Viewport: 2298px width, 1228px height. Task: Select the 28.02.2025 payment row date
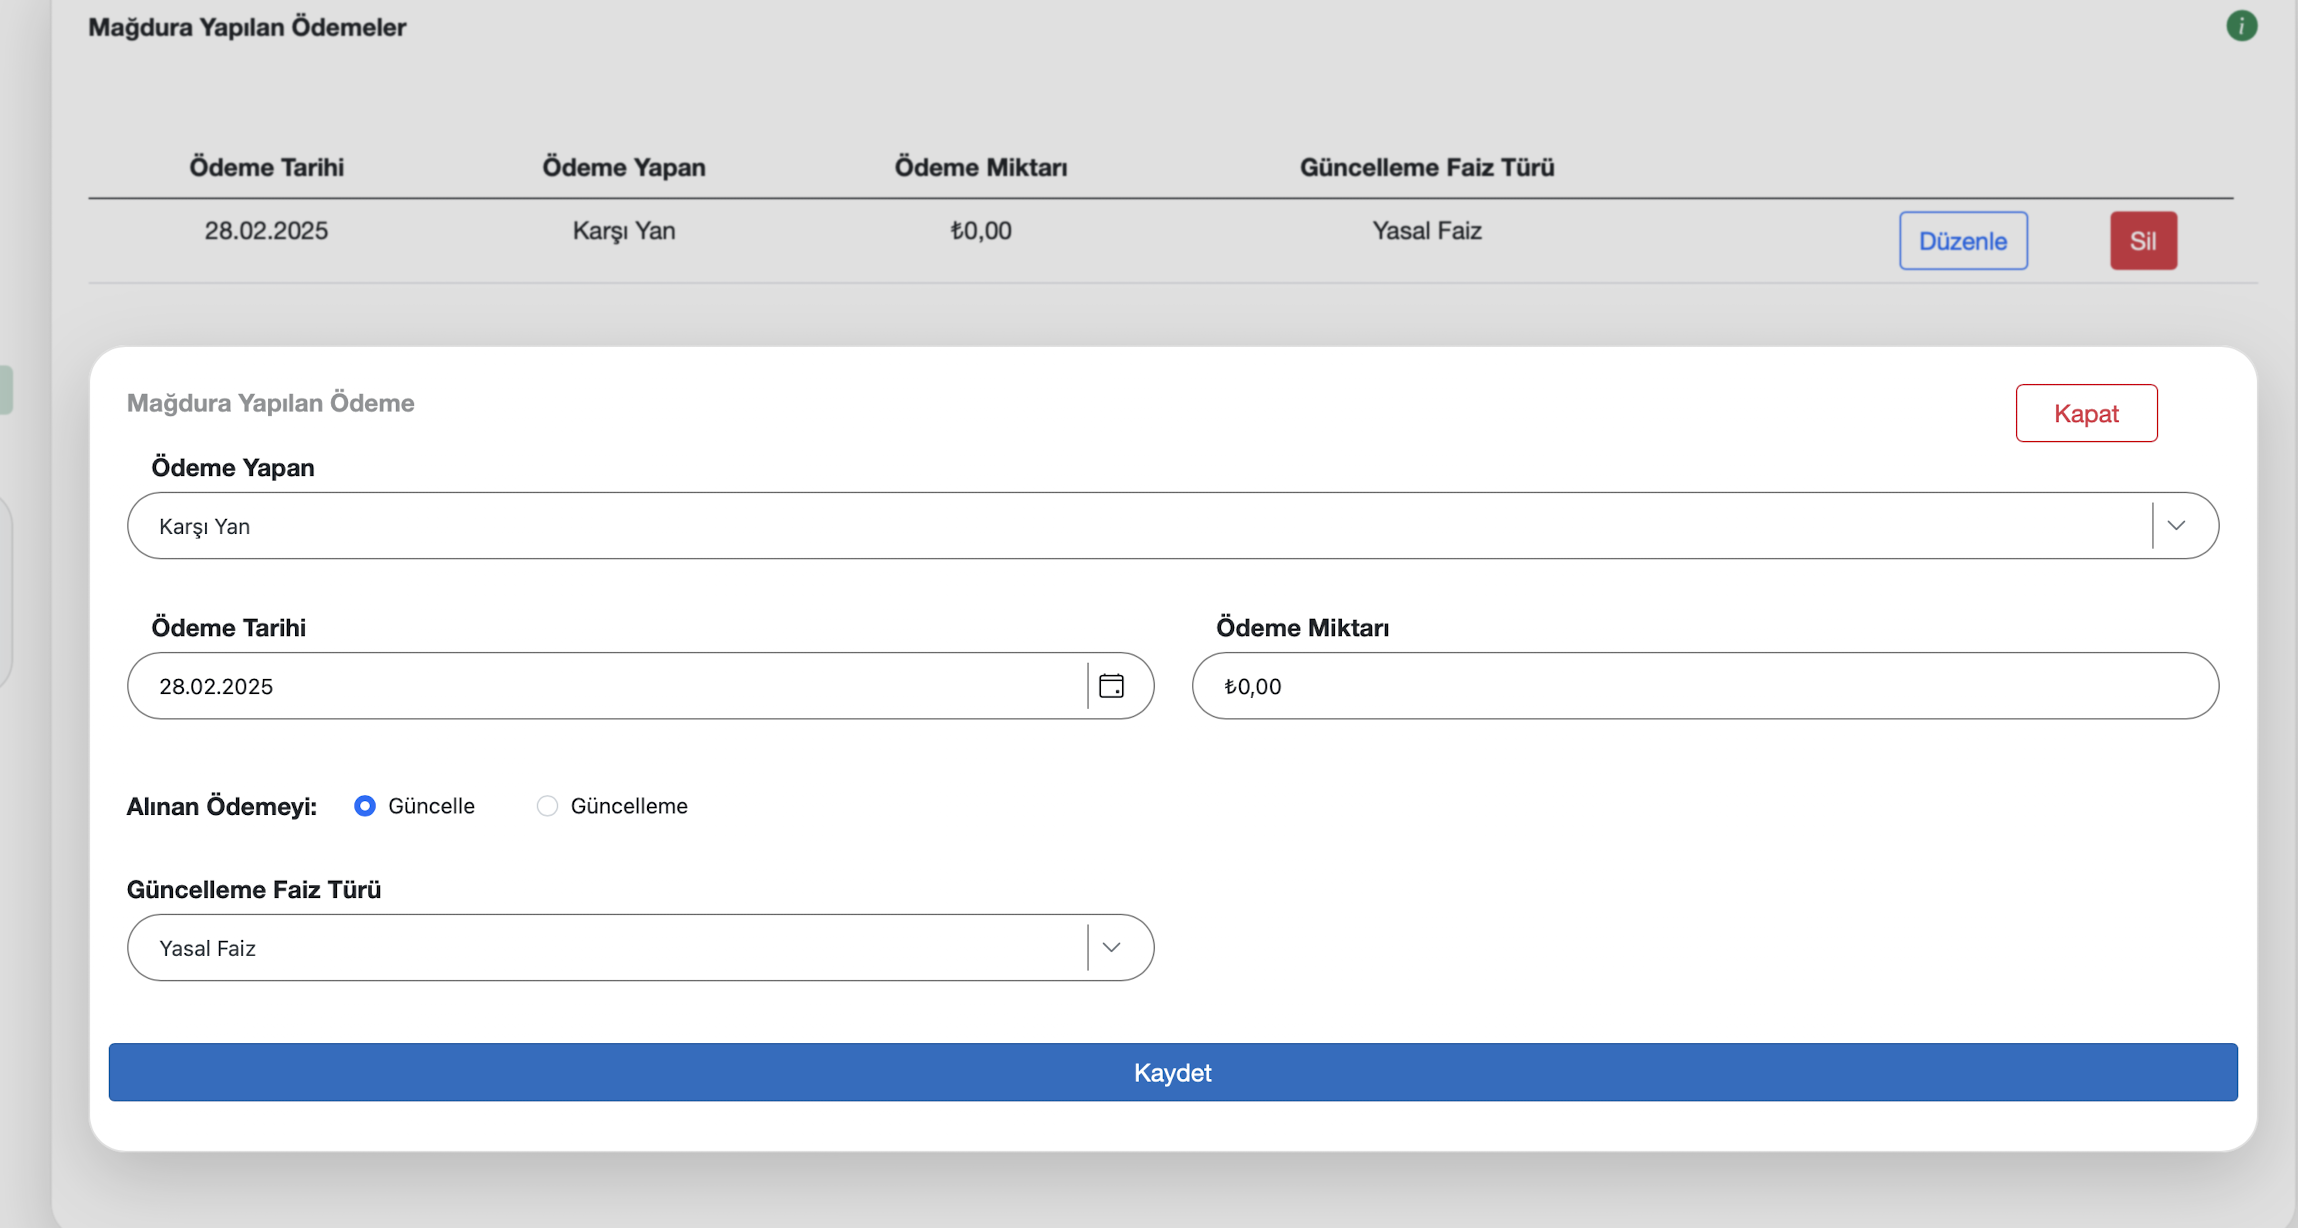(266, 231)
